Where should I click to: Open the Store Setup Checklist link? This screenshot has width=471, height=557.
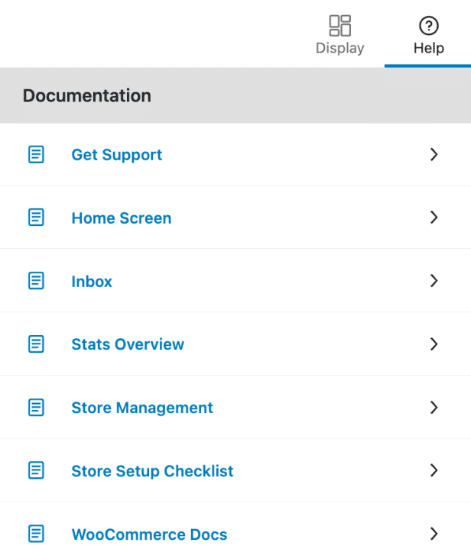pos(153,471)
